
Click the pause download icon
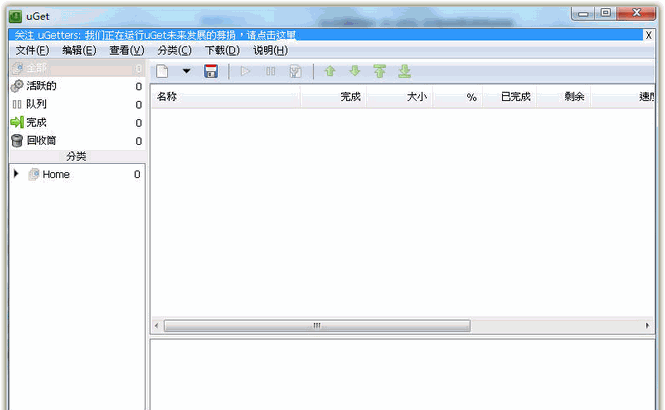point(271,71)
